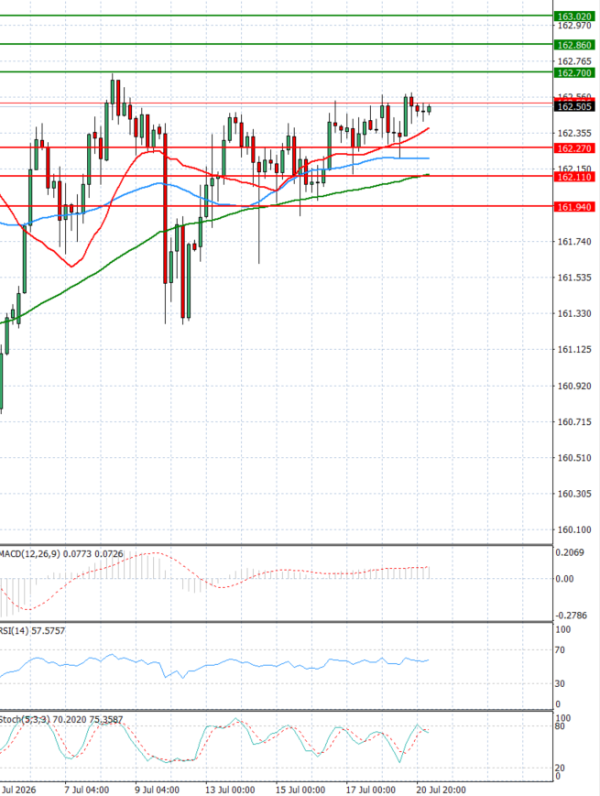The image size is (600, 796).
Task: Click the 7 Jul 04:00 time axis label
Action: point(86,790)
